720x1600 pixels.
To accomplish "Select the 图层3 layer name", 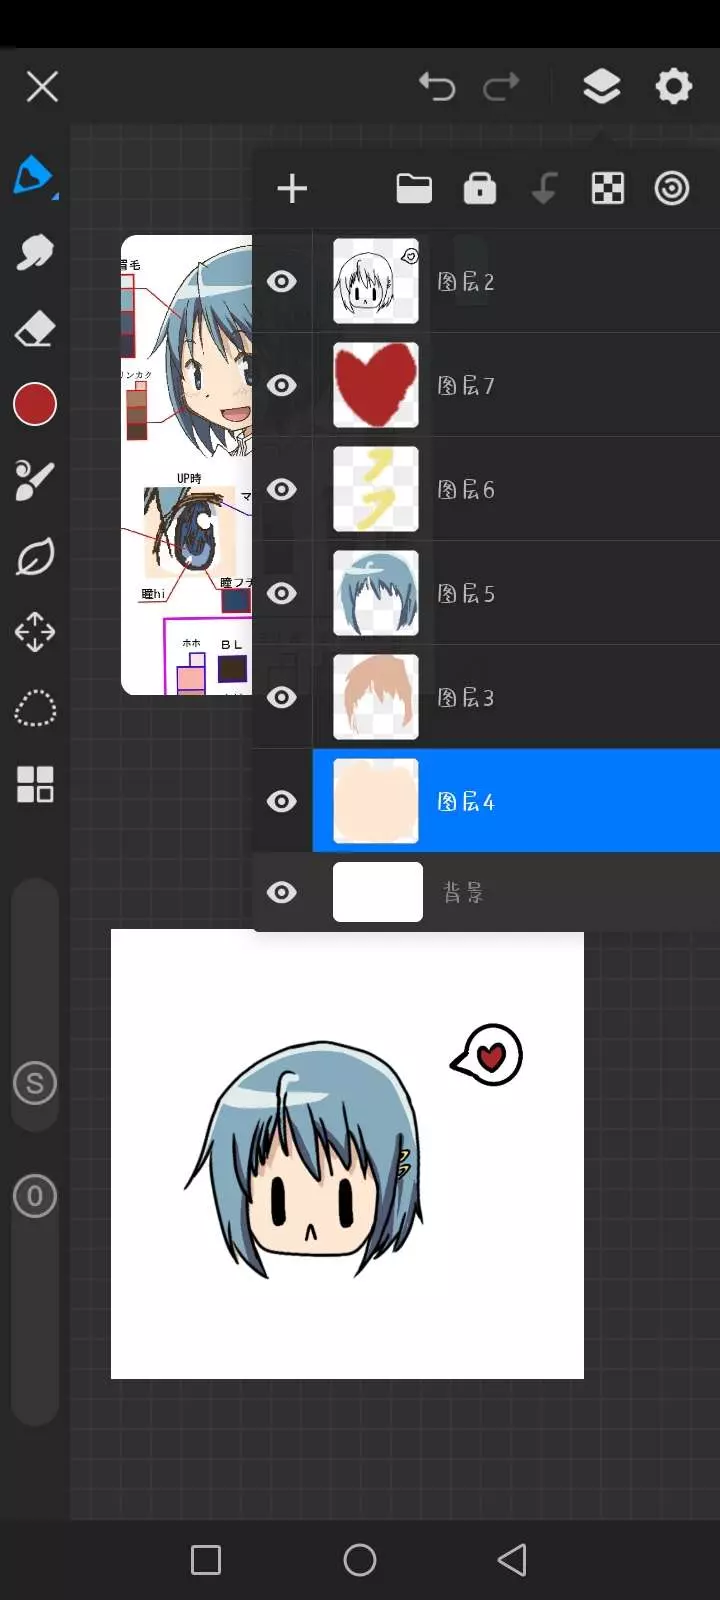I will tap(466, 698).
